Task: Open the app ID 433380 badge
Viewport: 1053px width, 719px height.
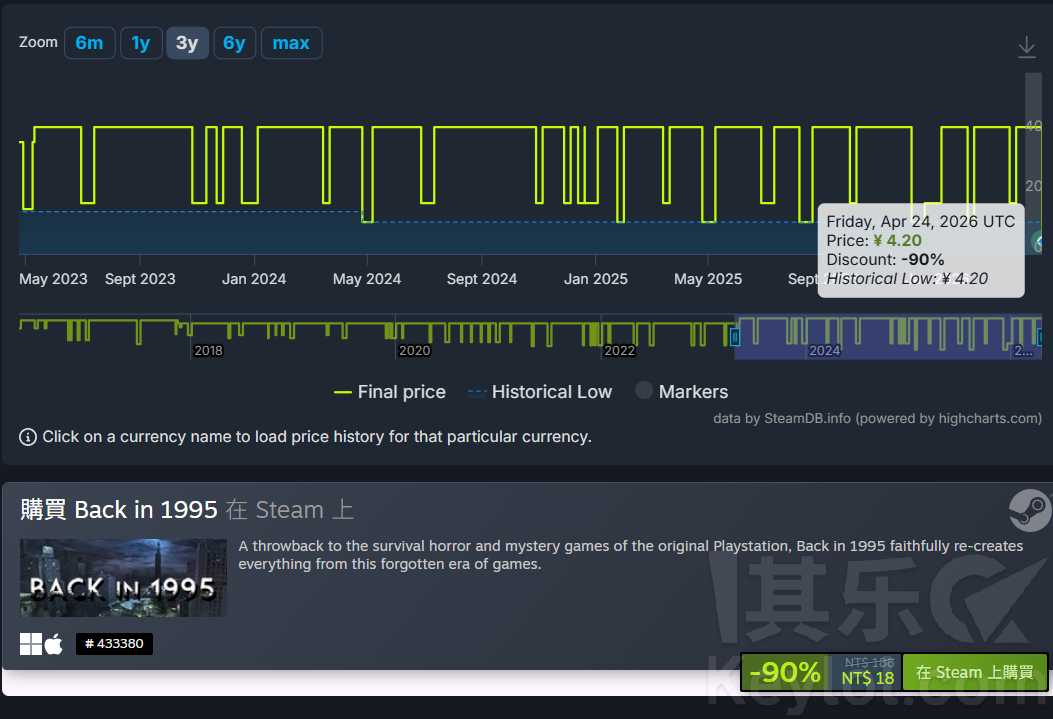Action: (x=114, y=644)
